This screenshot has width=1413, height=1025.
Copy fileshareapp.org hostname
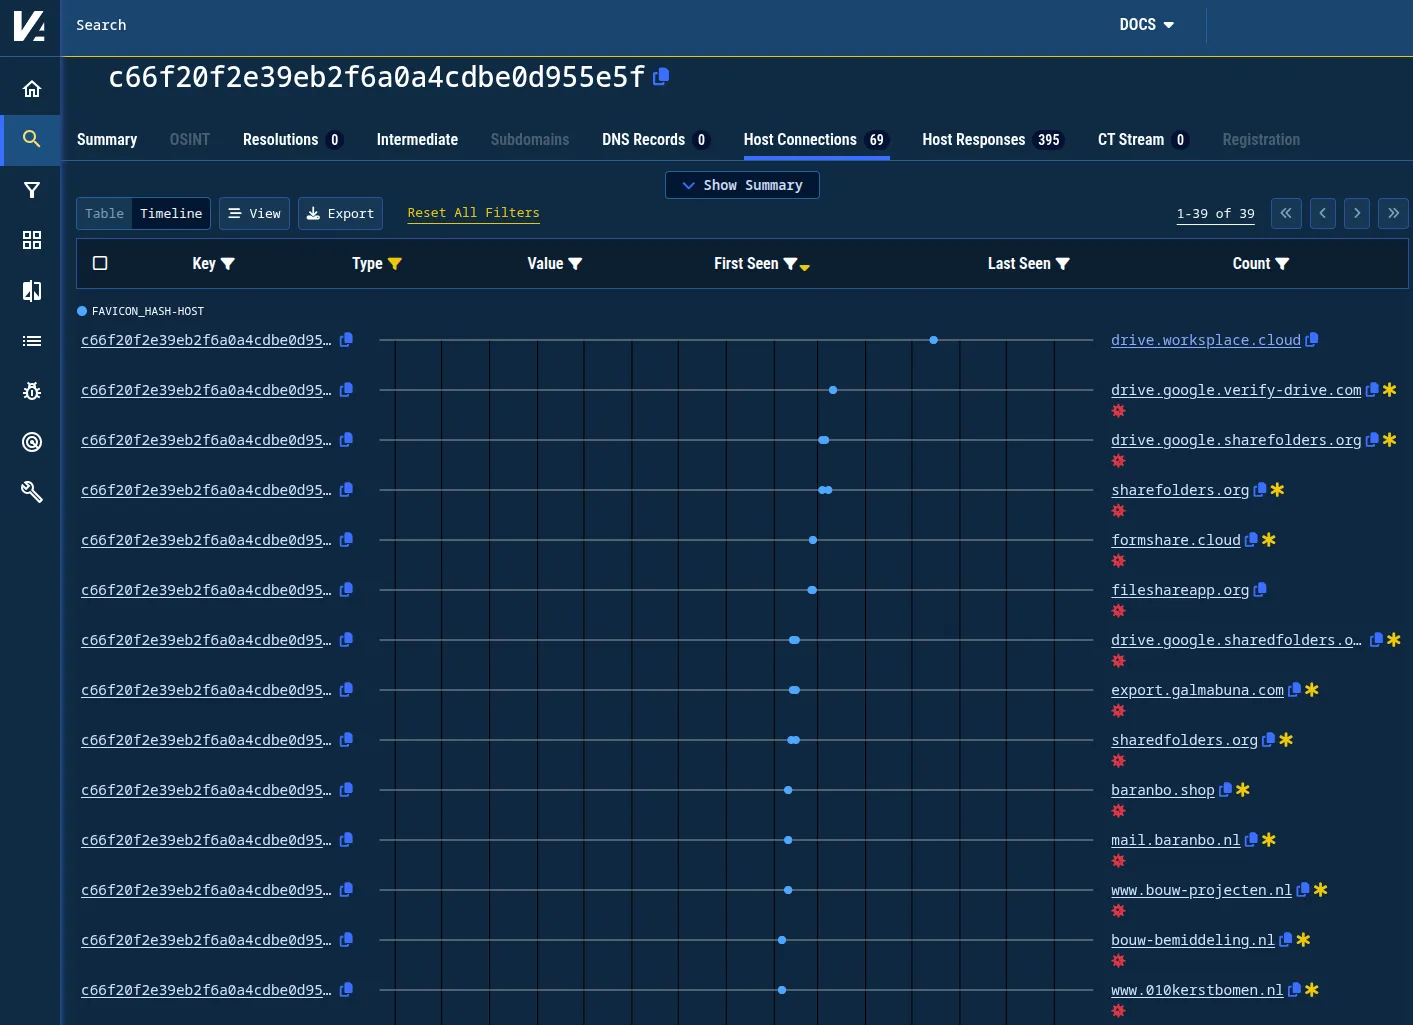1260,590
